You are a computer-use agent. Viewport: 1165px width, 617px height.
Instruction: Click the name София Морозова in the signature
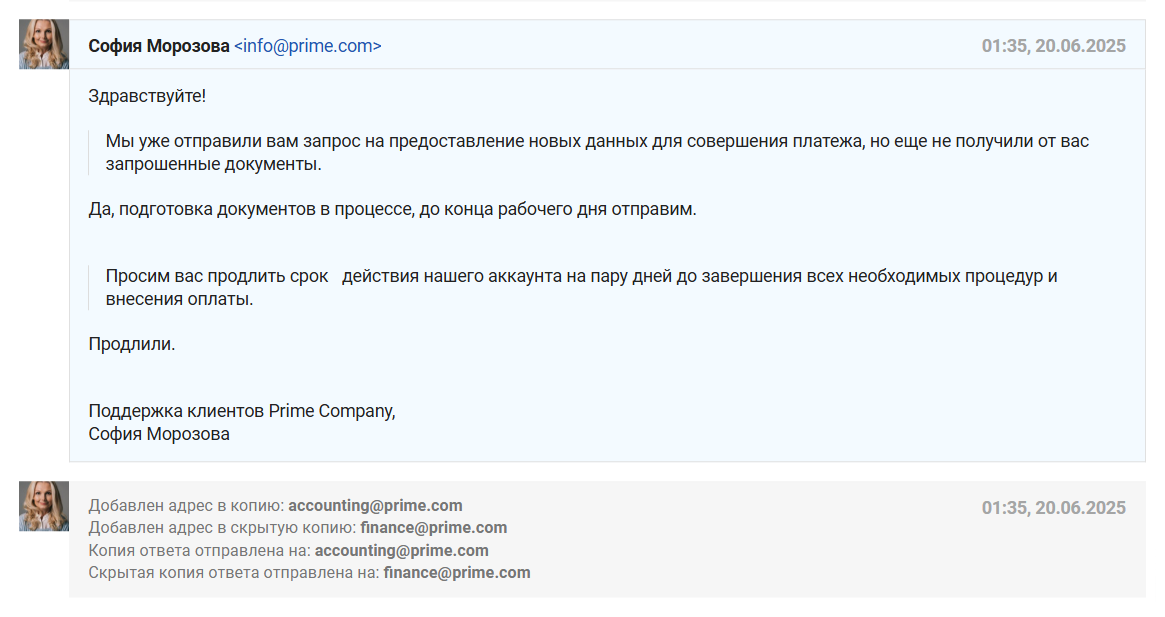point(158,434)
